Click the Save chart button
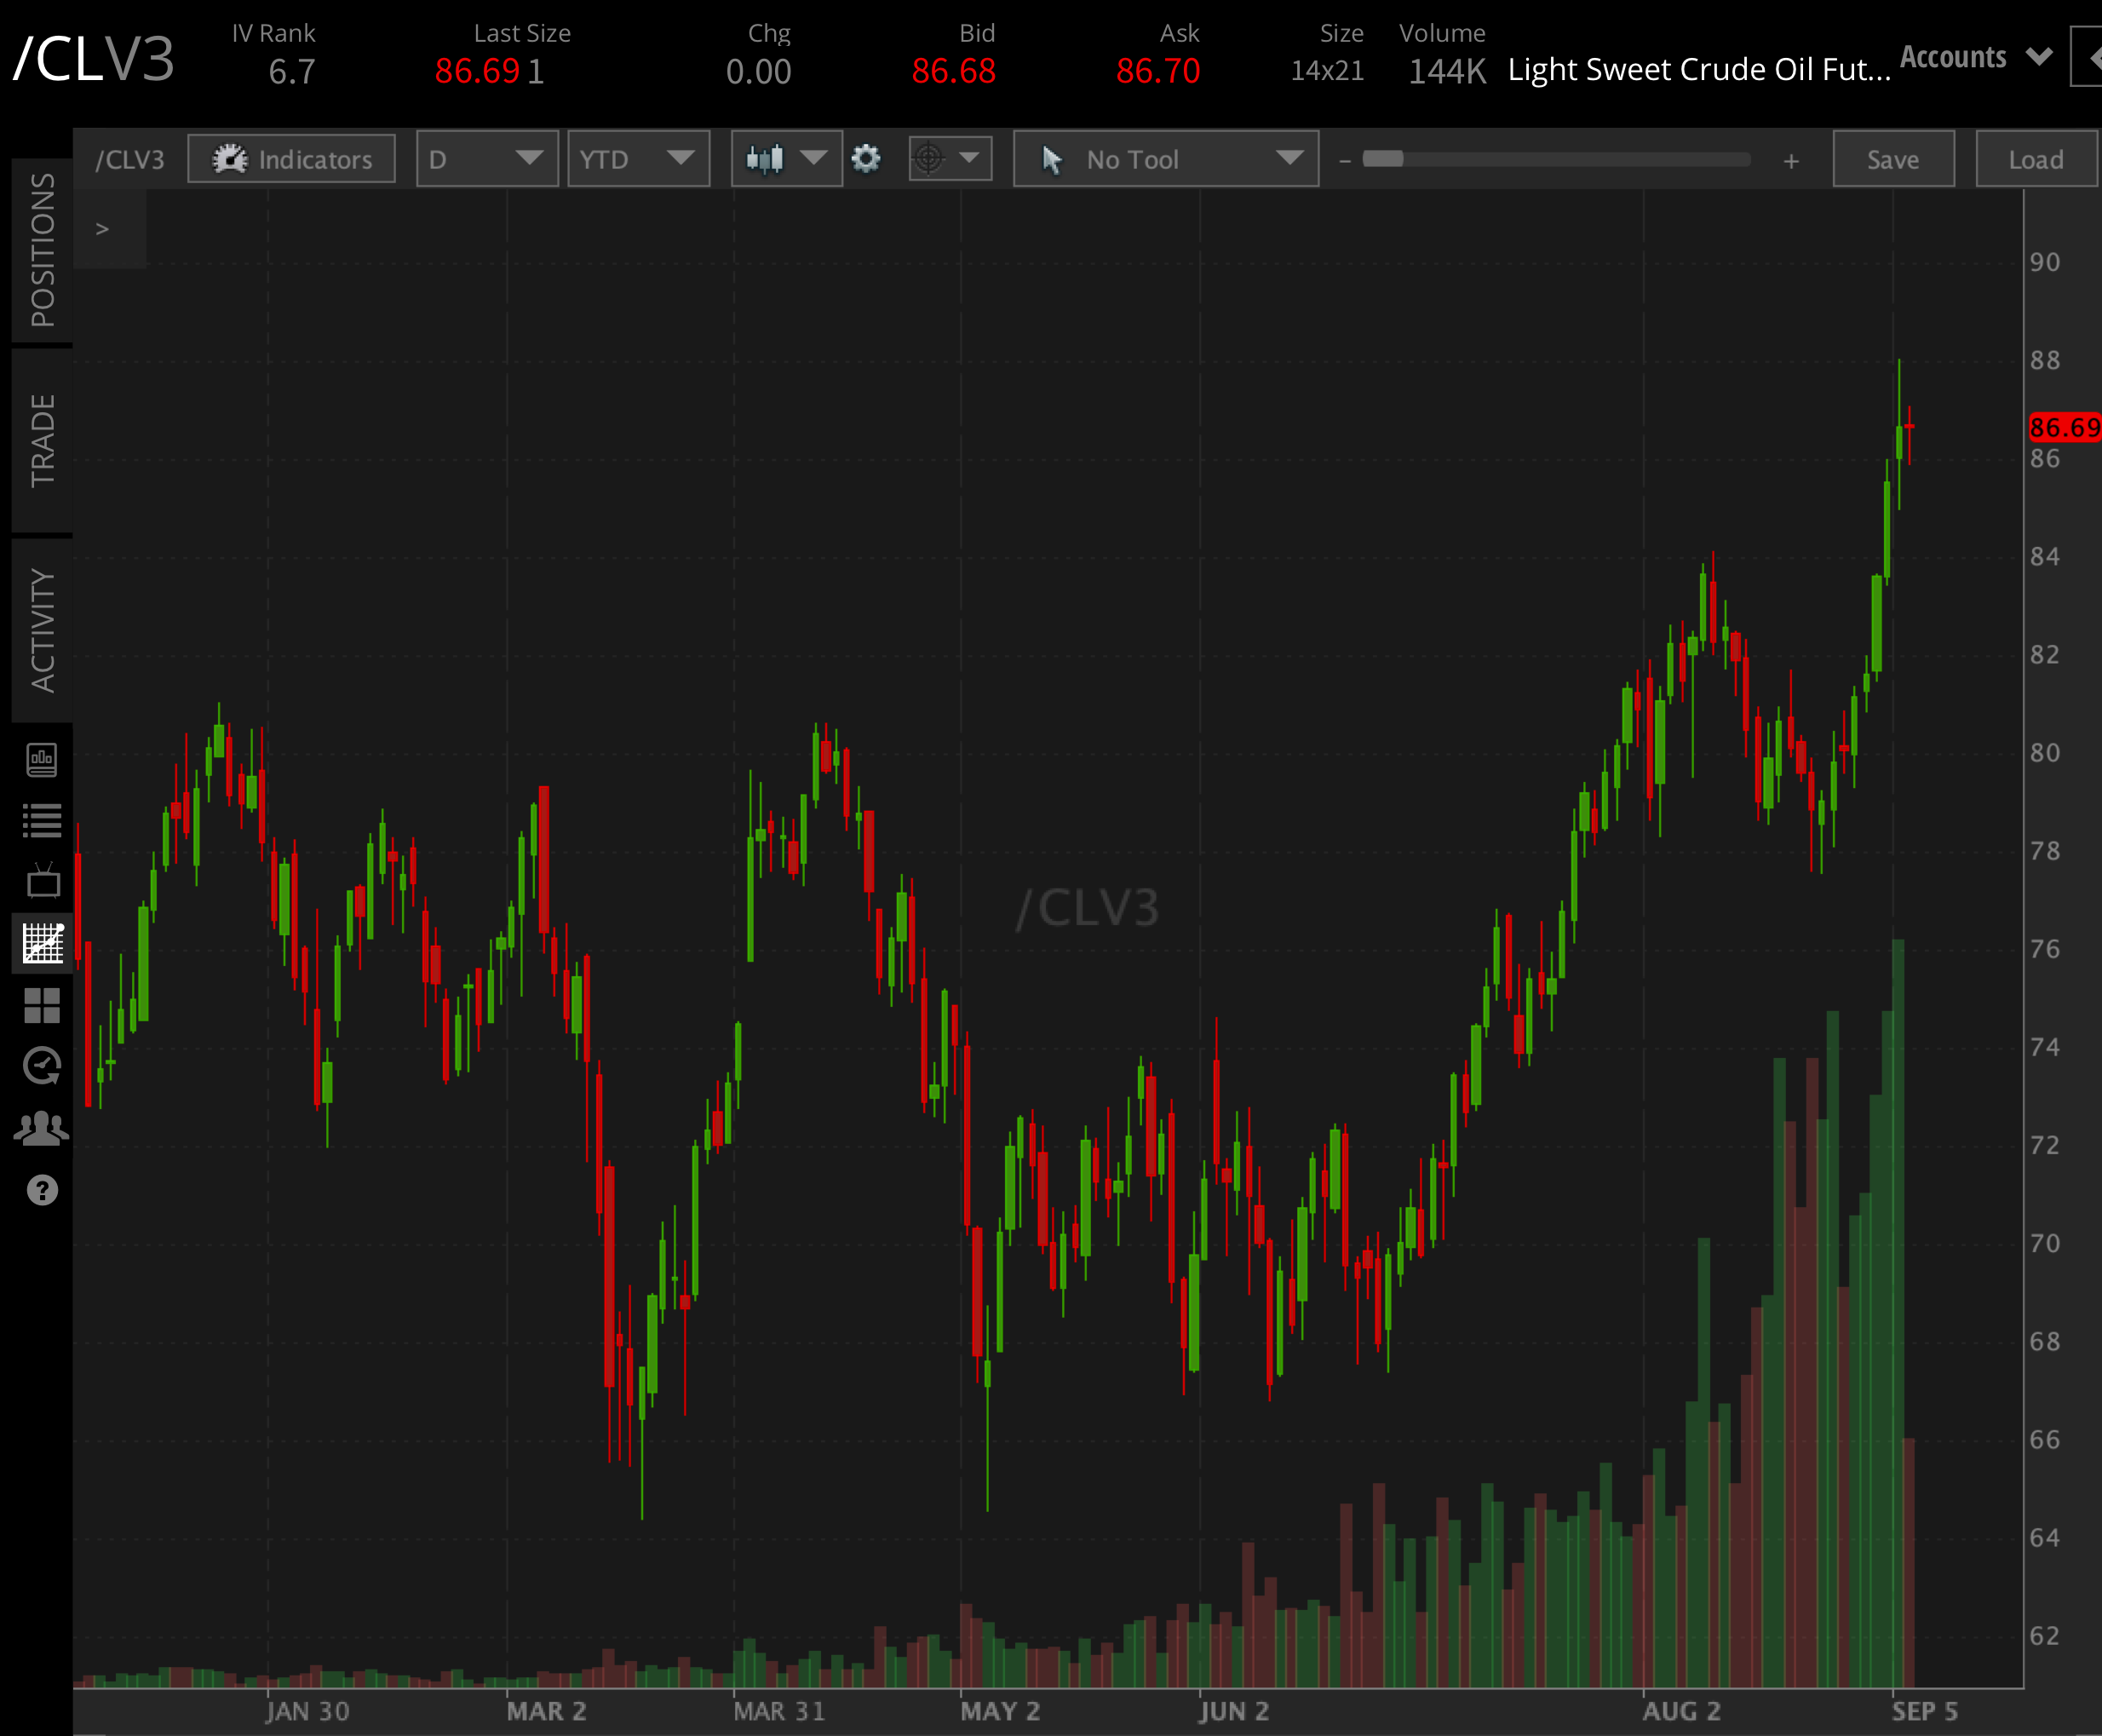2102x1736 pixels. click(x=1893, y=158)
